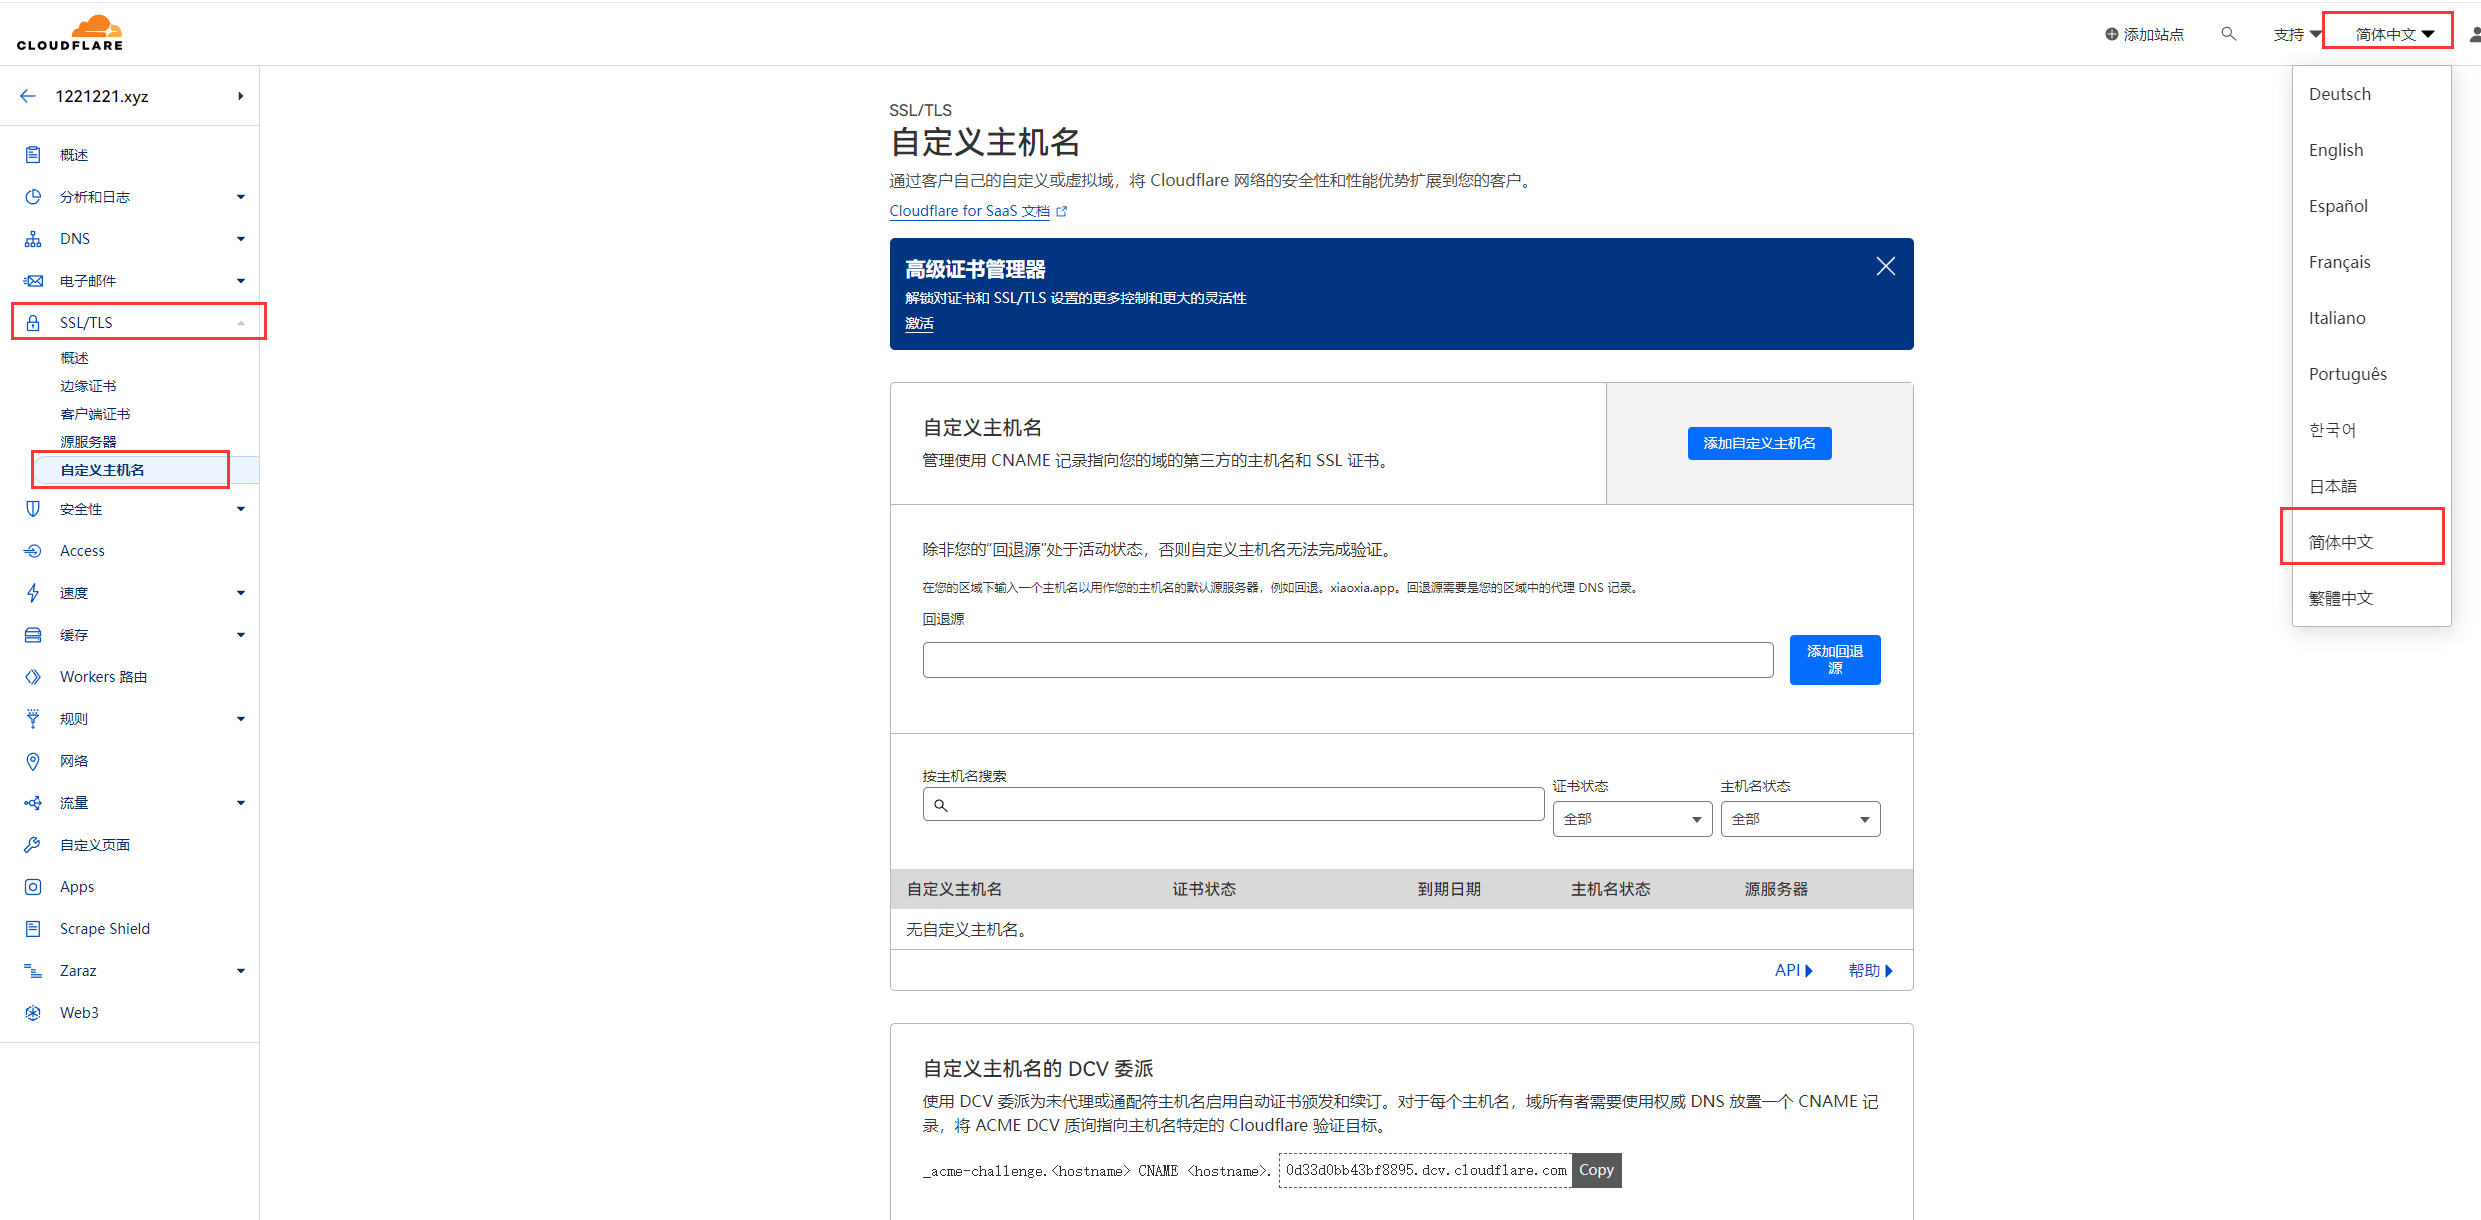The height and width of the screenshot is (1220, 2481).
Task: Click the back arrow beside 1221221.xyz
Action: [x=28, y=96]
